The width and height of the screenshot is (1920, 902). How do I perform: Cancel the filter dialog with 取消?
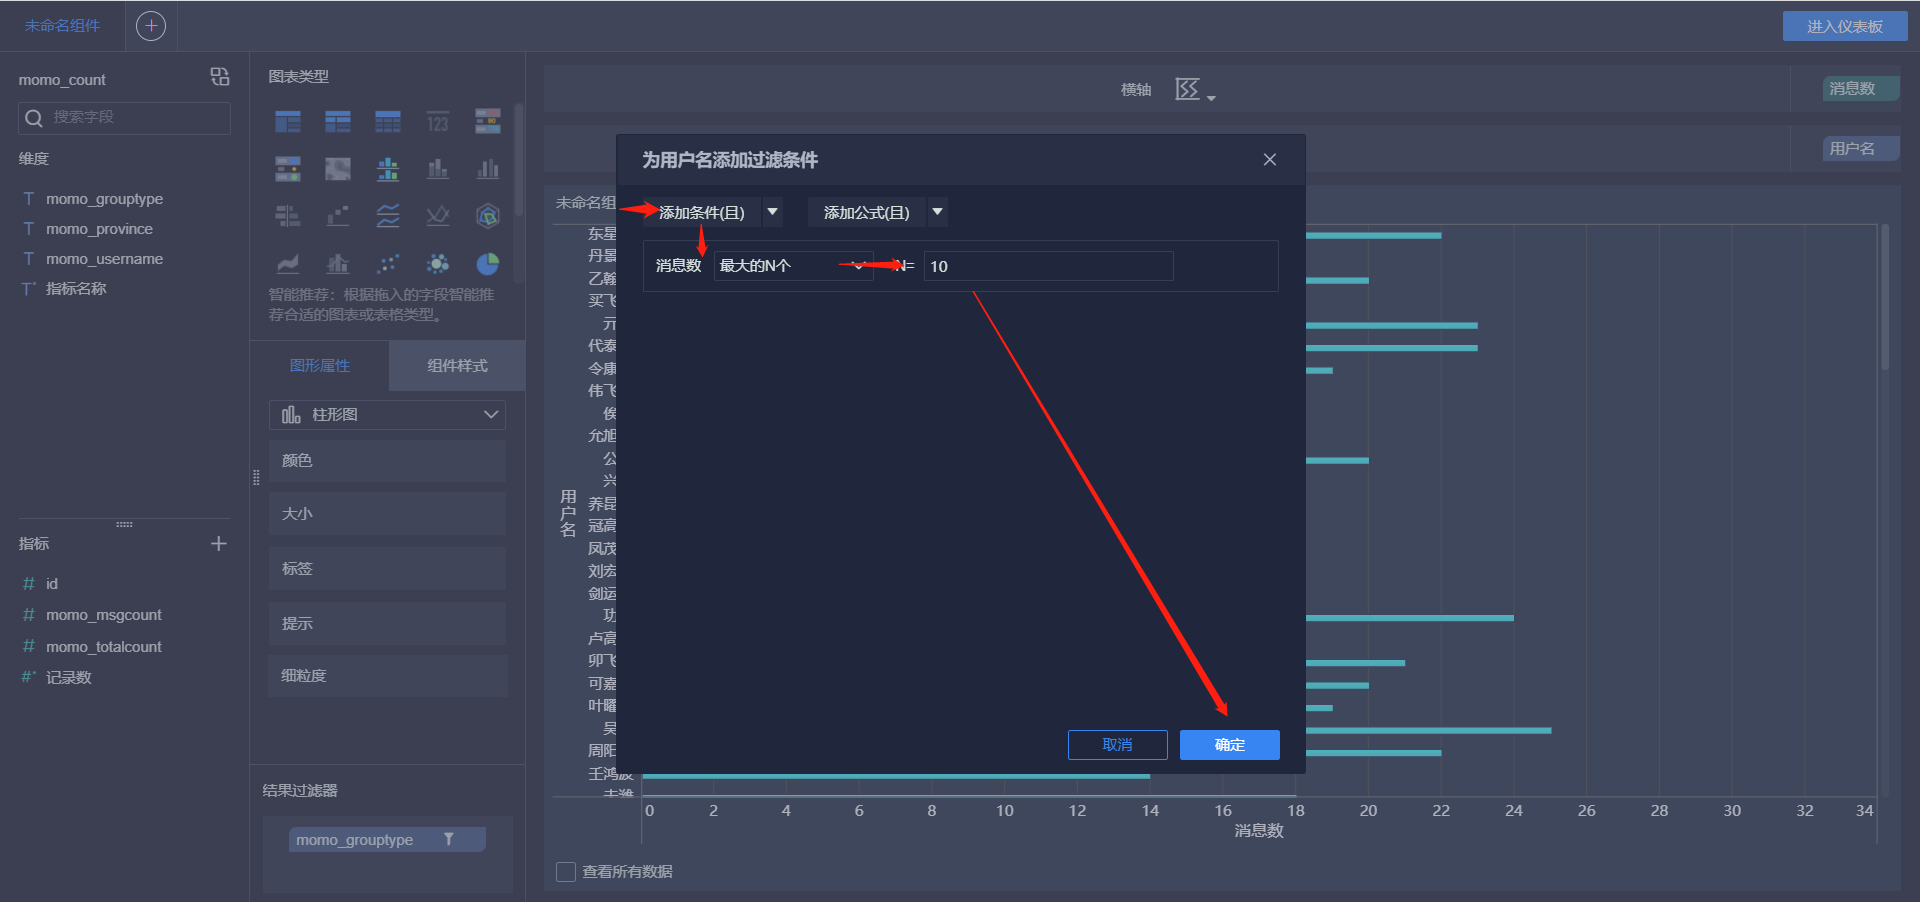coord(1118,745)
